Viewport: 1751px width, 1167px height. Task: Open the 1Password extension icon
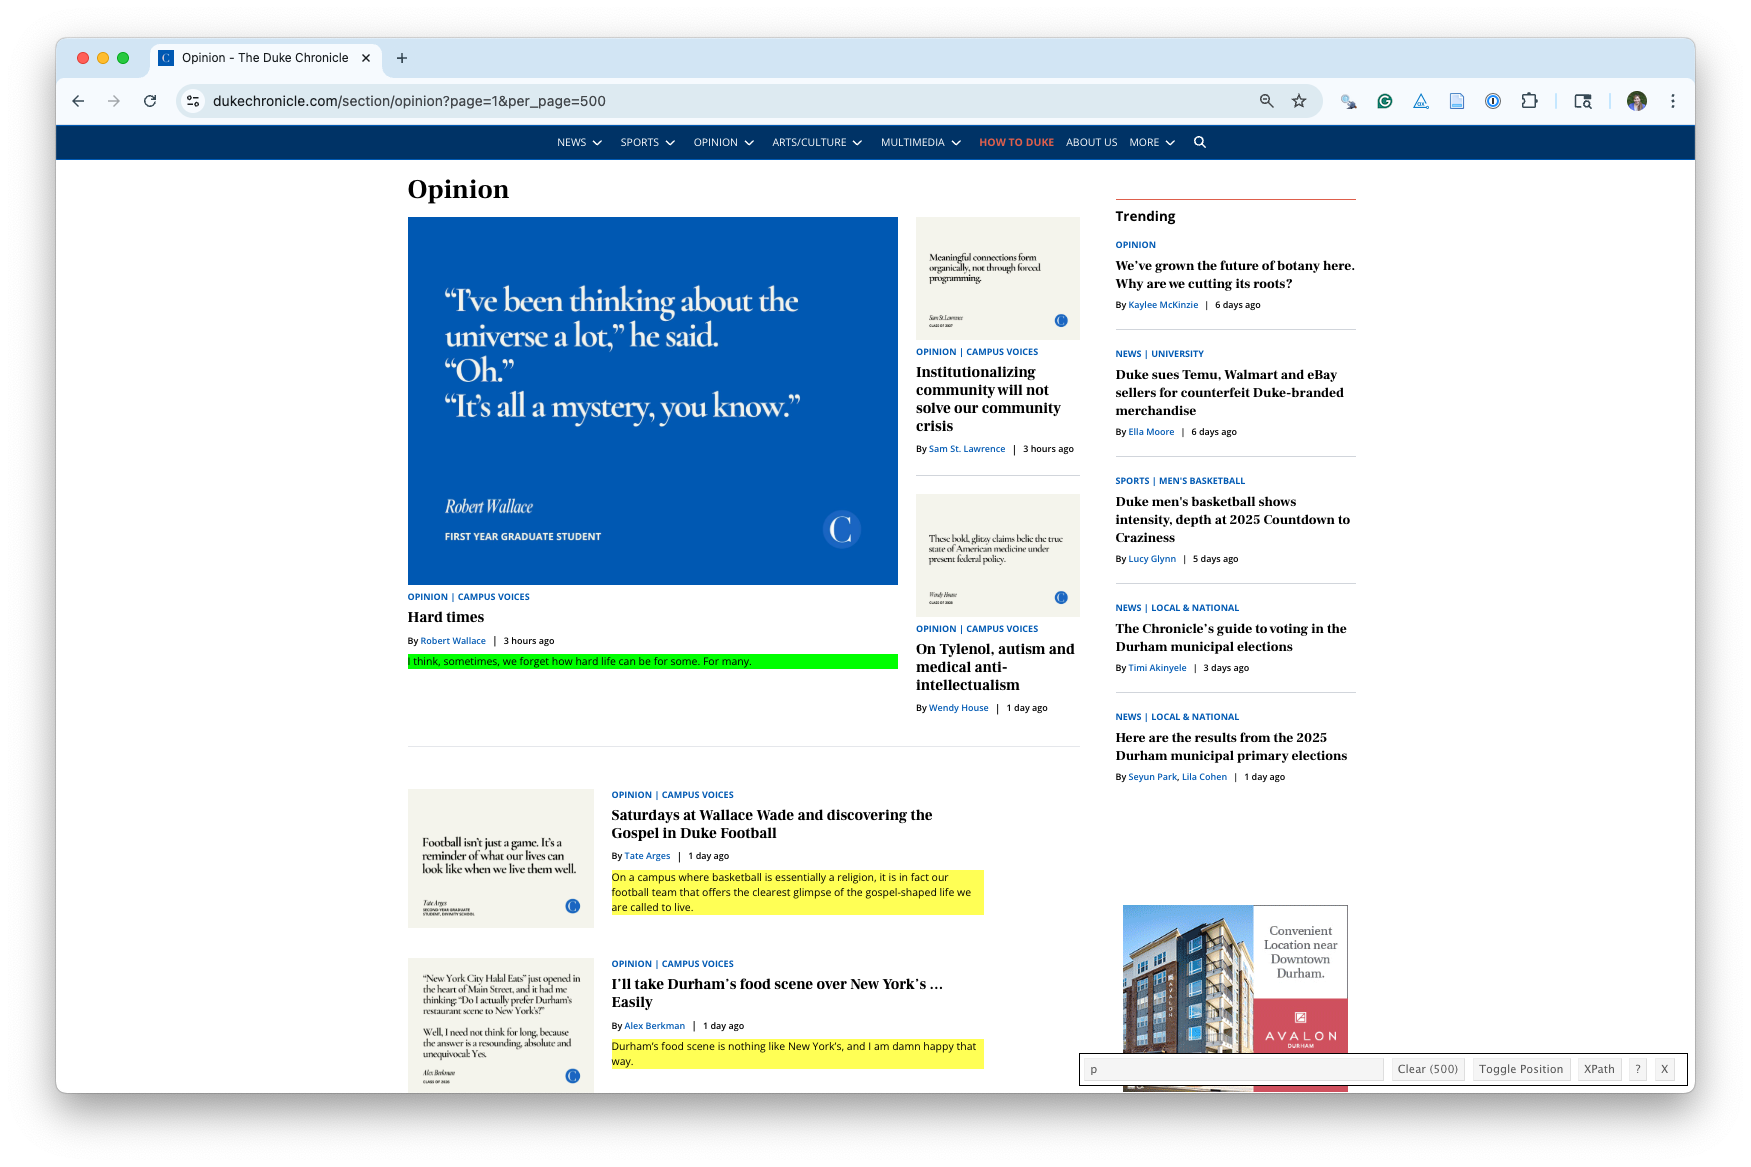click(1493, 101)
